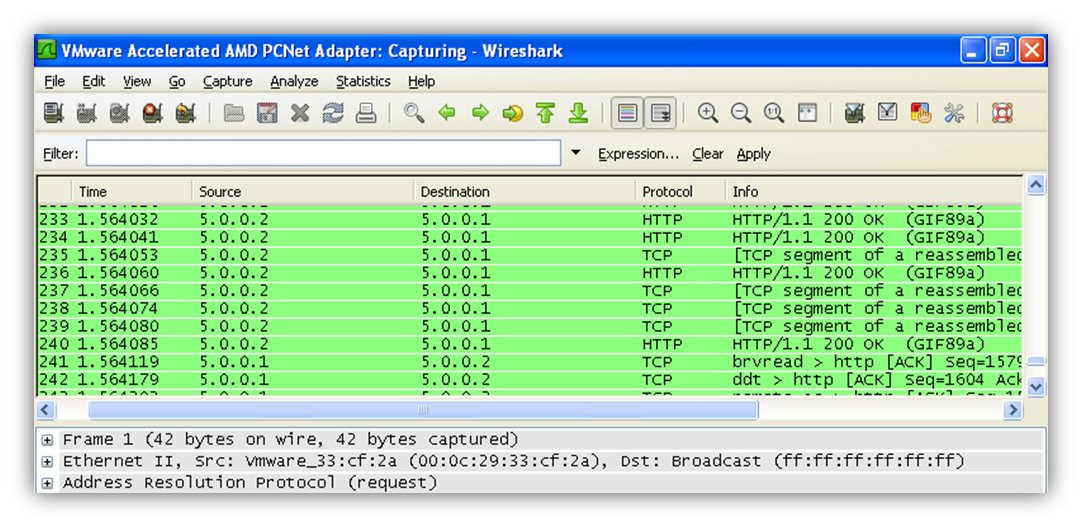Viewport: 1082px width, 527px height.
Task: Open coloring rules icon
Action: (x=921, y=112)
